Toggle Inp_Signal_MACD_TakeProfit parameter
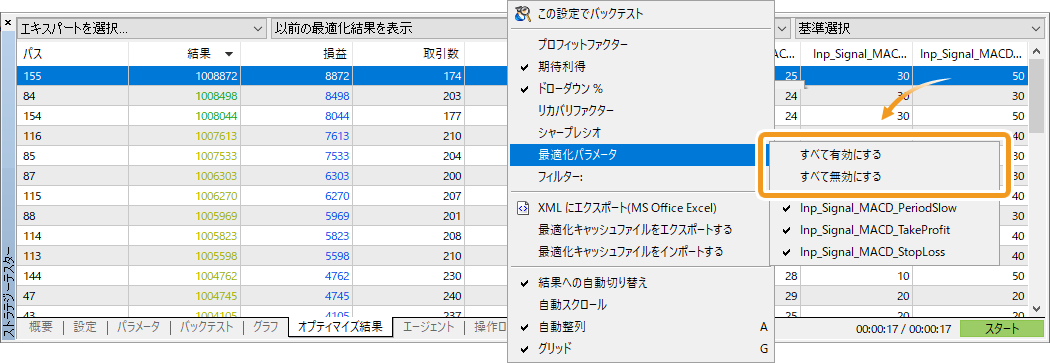Image resolution: width=1050 pixels, height=363 pixels. tap(786, 230)
